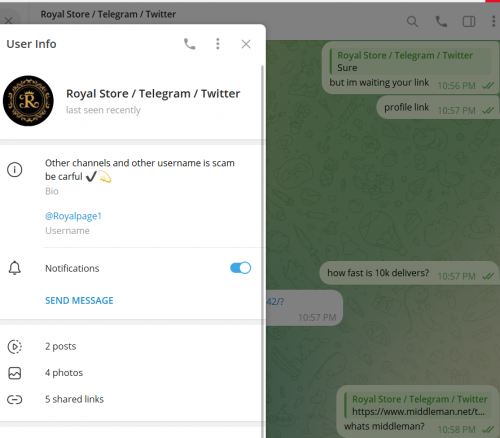Click the SEND MESSAGE button
Viewport: 500px width, 438px height.
pyautogui.click(x=79, y=300)
